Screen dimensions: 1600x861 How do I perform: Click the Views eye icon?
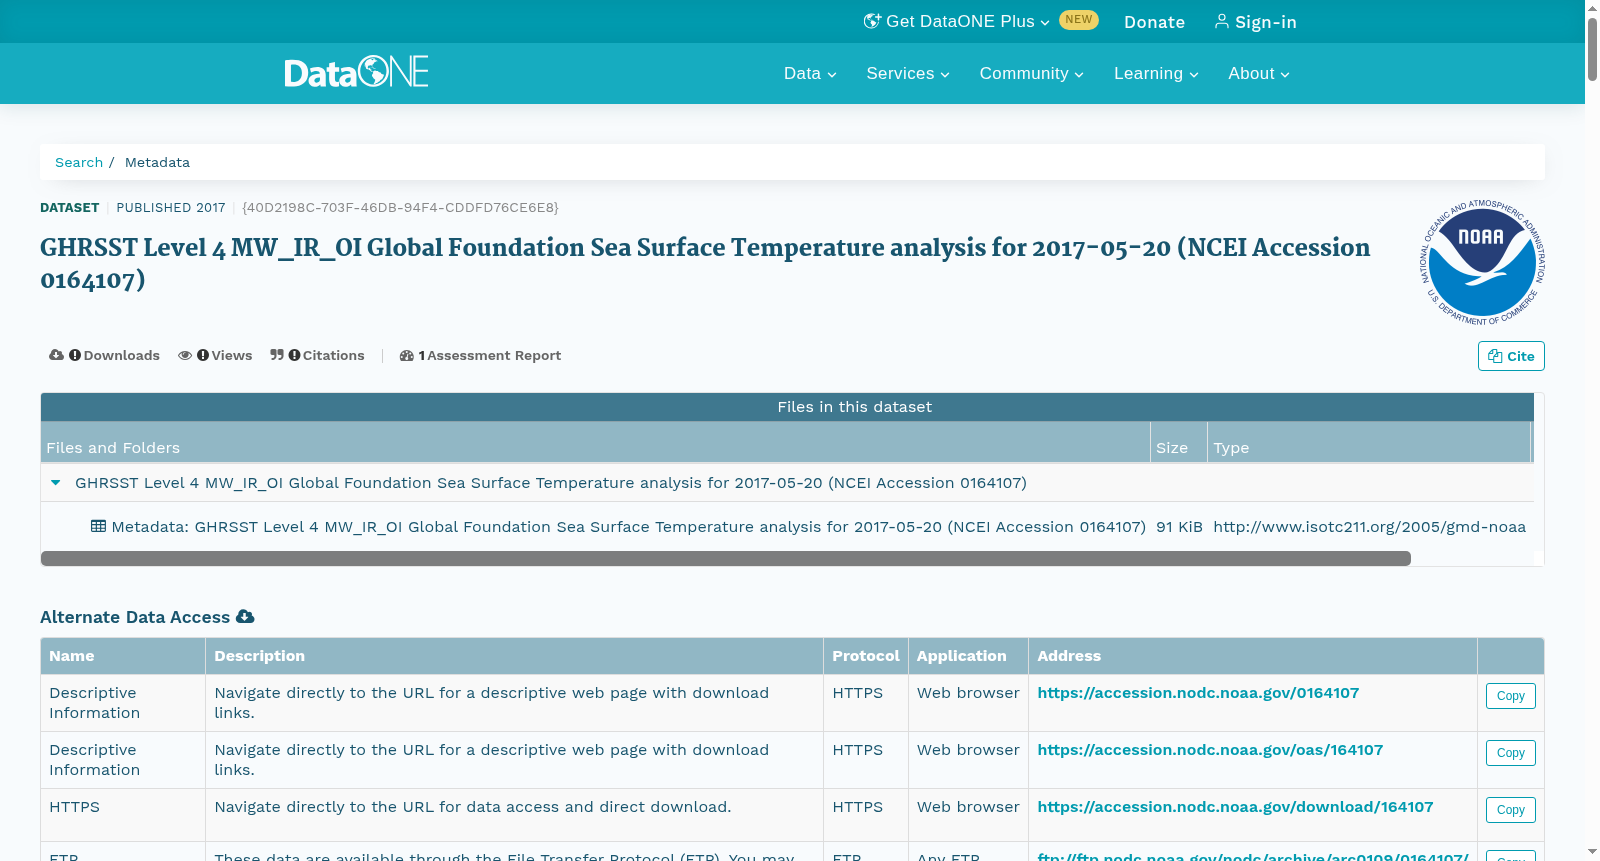pos(185,355)
